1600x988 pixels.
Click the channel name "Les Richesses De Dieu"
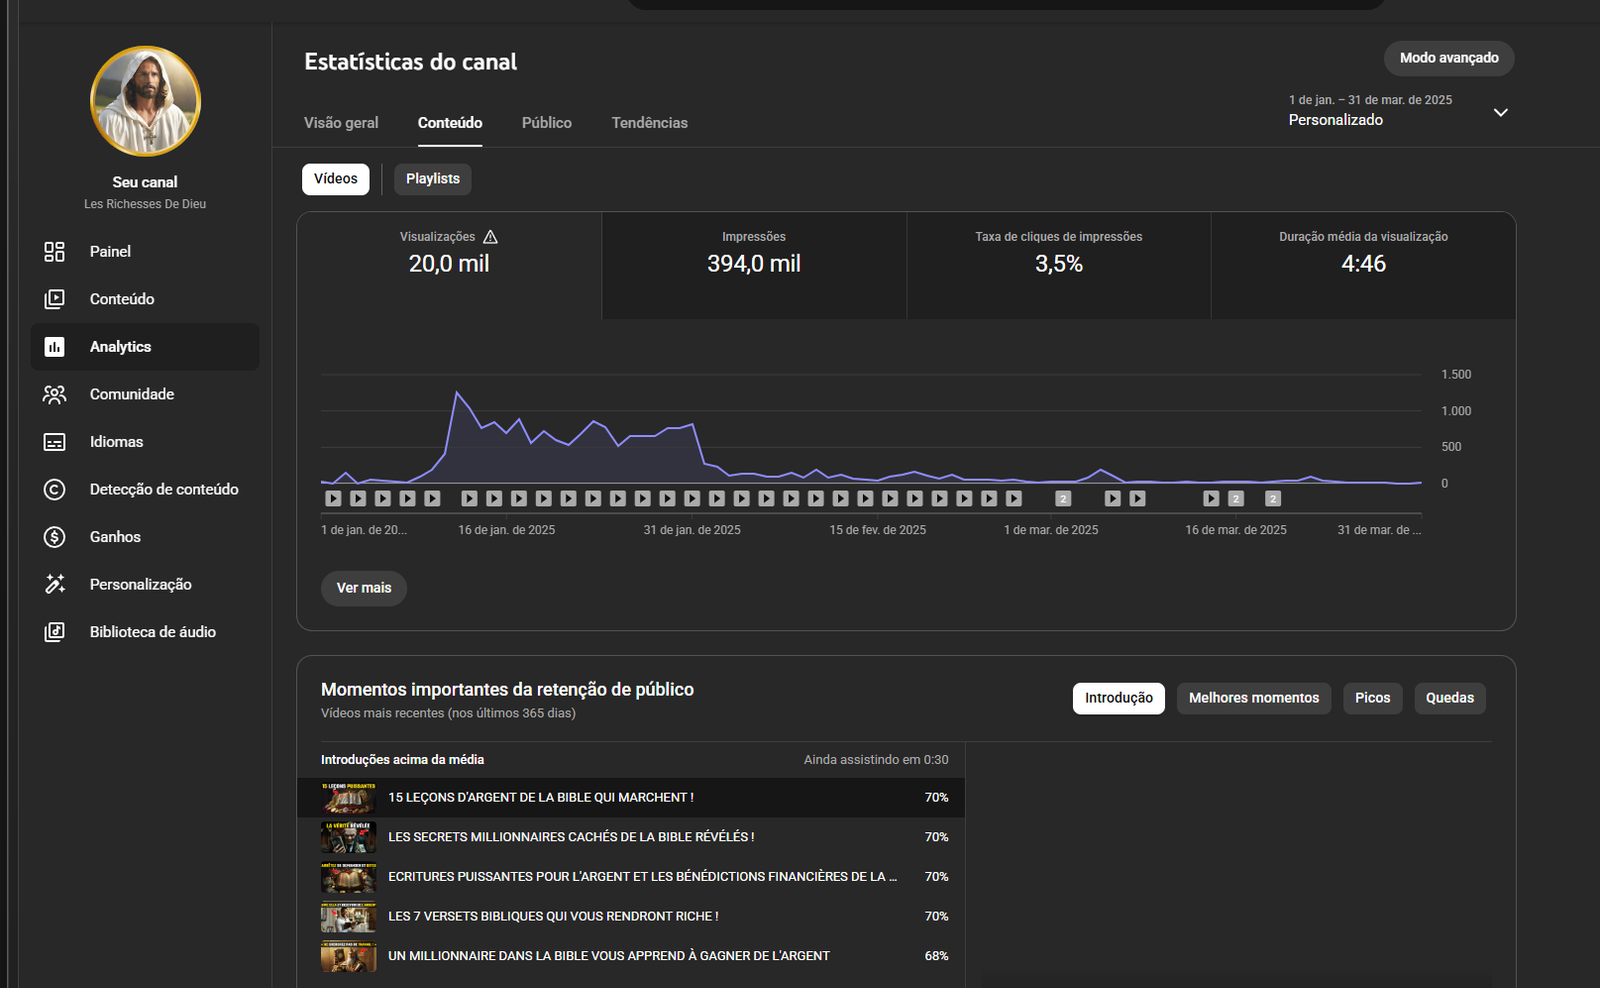pyautogui.click(x=145, y=204)
